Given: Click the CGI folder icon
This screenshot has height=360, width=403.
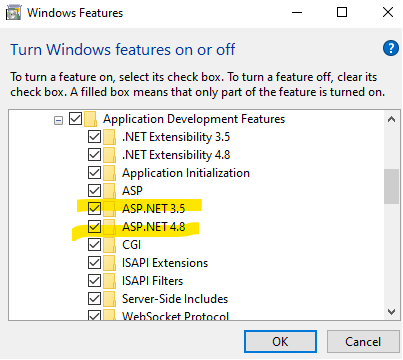Looking at the screenshot, I should [109, 245].
